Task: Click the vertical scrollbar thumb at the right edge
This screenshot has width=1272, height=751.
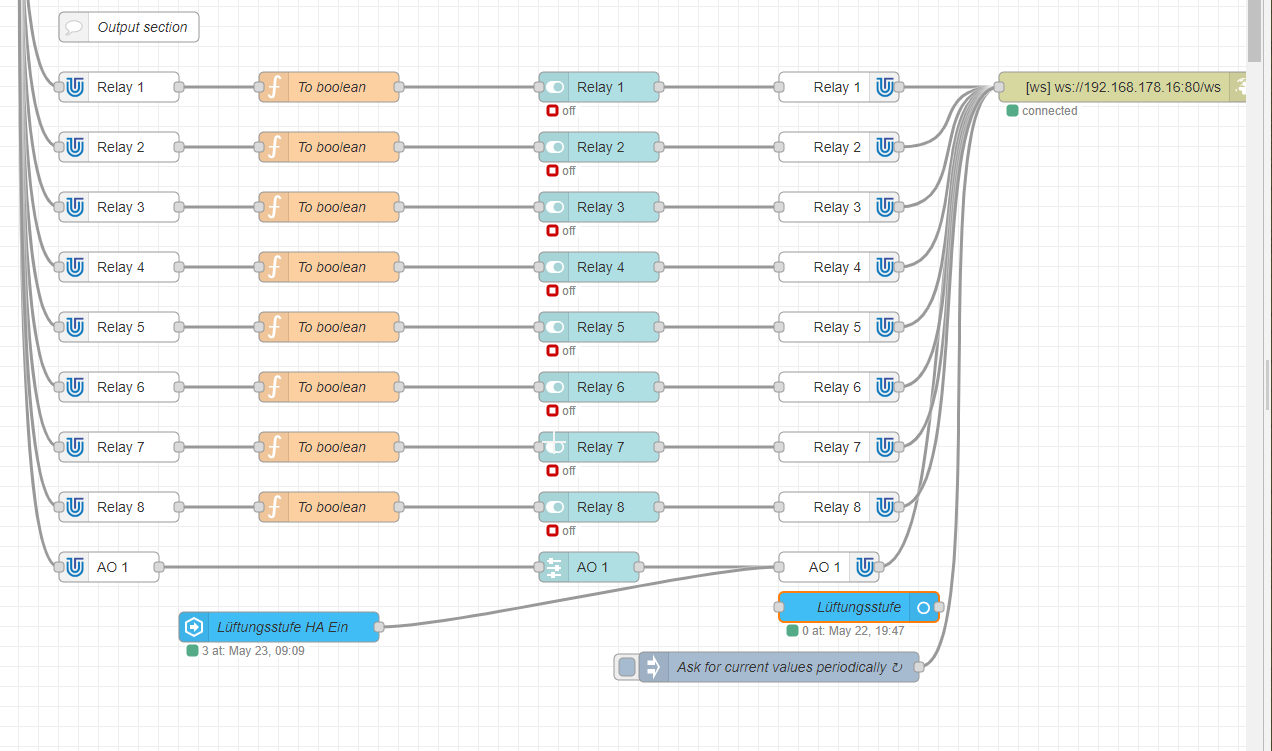Action: [1255, 30]
